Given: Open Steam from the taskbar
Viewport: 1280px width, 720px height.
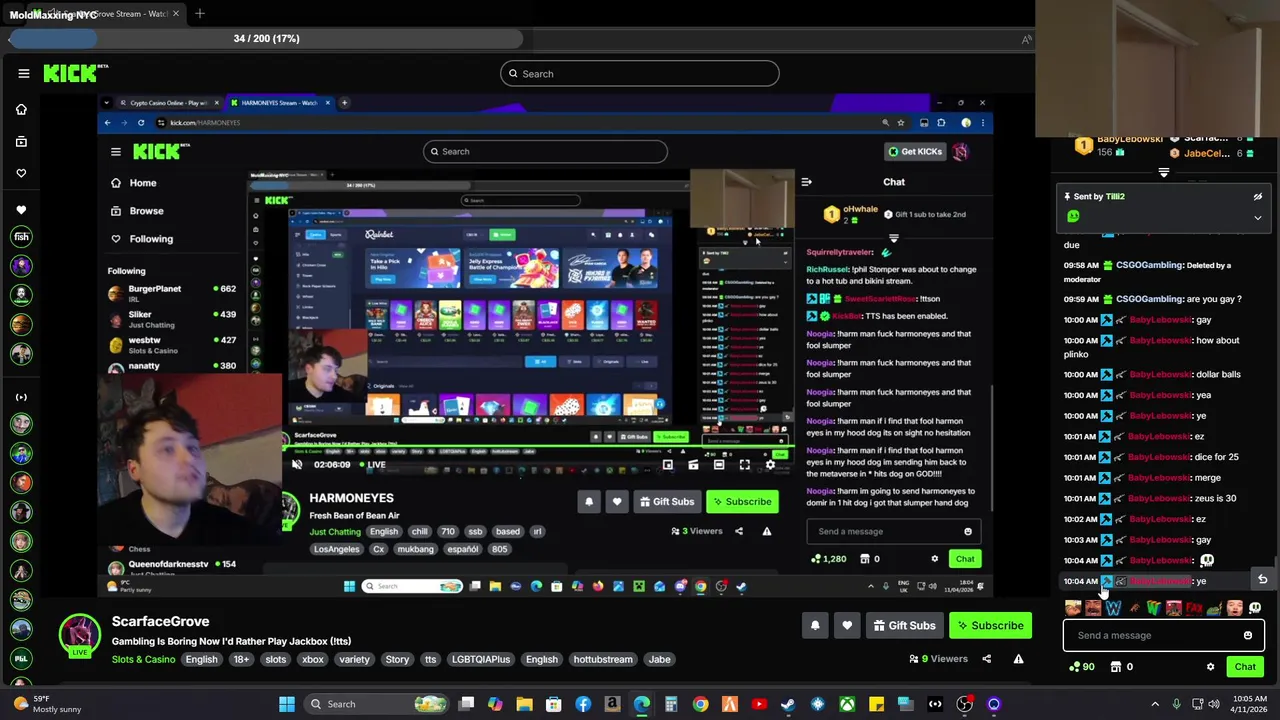Looking at the screenshot, I should [x=788, y=704].
